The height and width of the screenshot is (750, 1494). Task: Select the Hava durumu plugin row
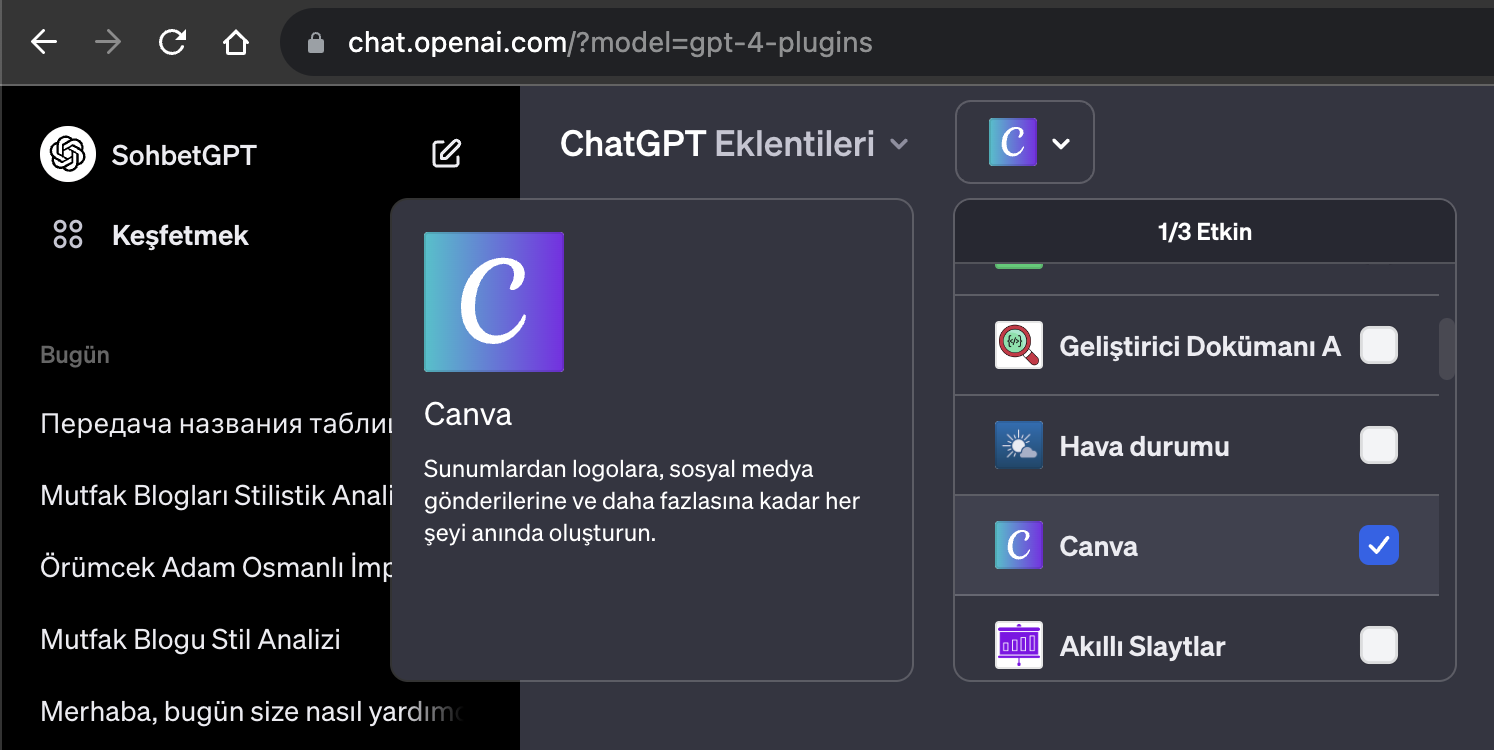[x=1197, y=445]
